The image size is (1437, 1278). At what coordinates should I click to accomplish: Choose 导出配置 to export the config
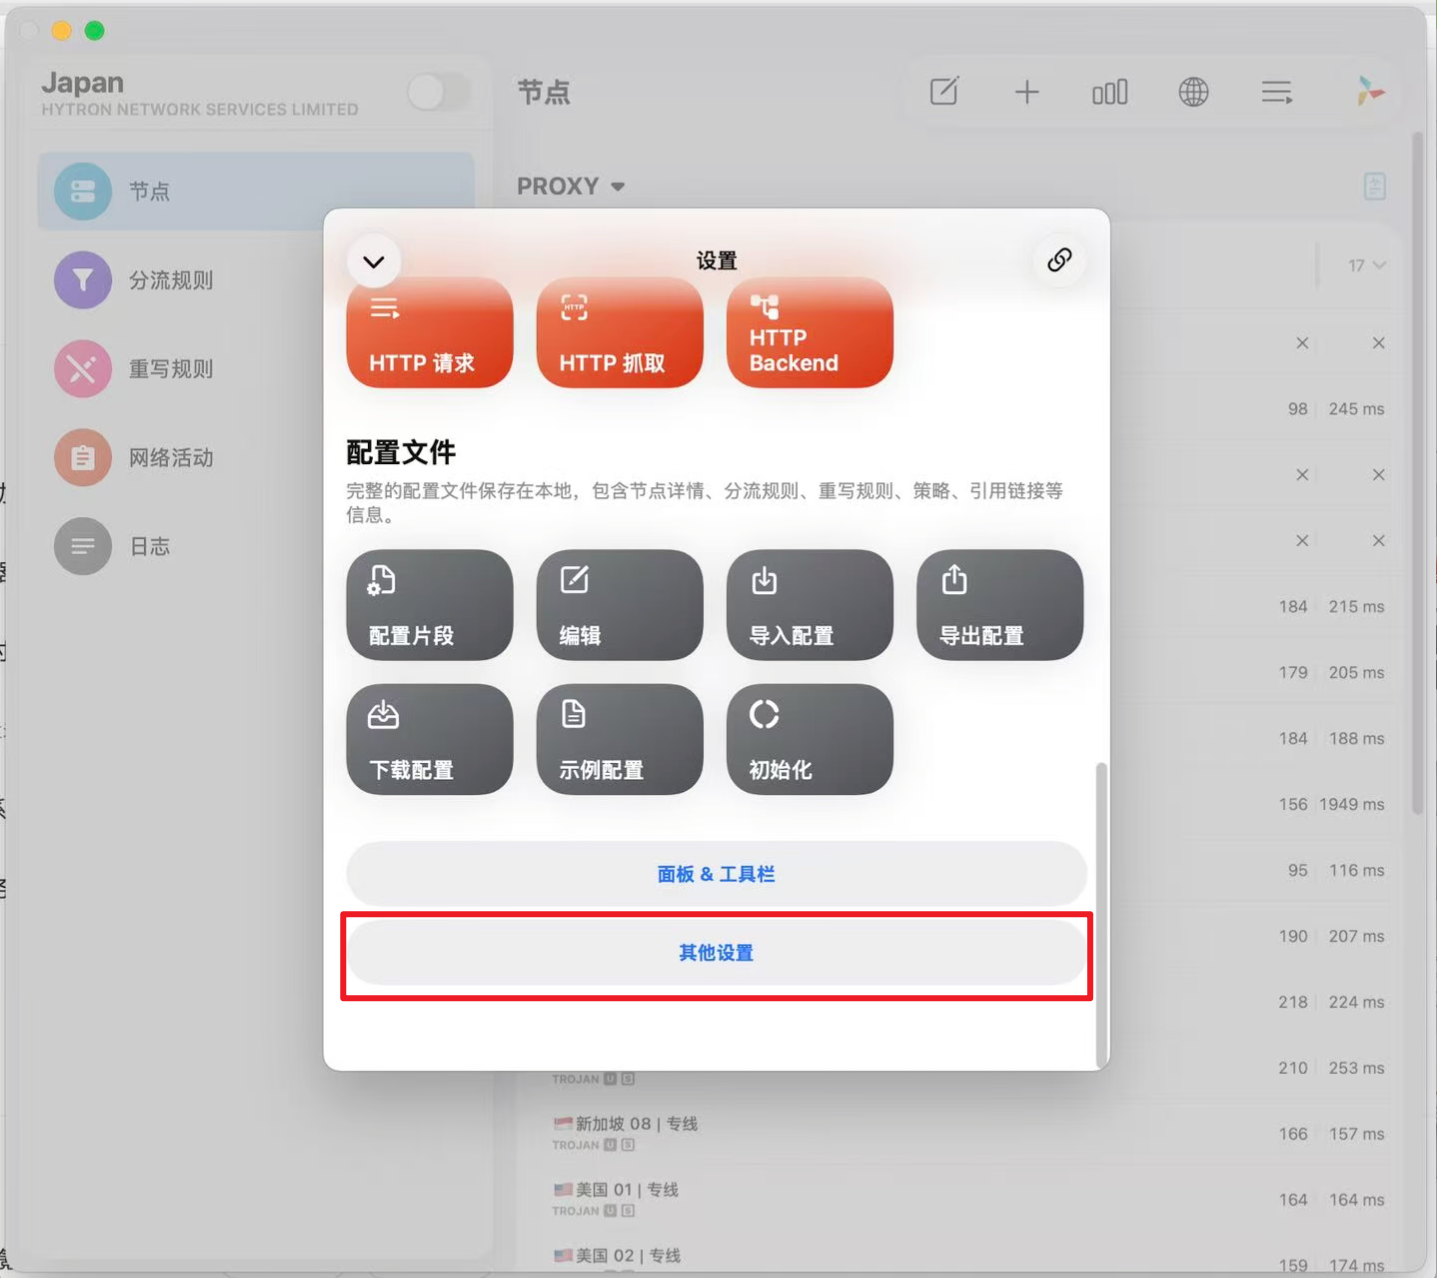(x=999, y=605)
